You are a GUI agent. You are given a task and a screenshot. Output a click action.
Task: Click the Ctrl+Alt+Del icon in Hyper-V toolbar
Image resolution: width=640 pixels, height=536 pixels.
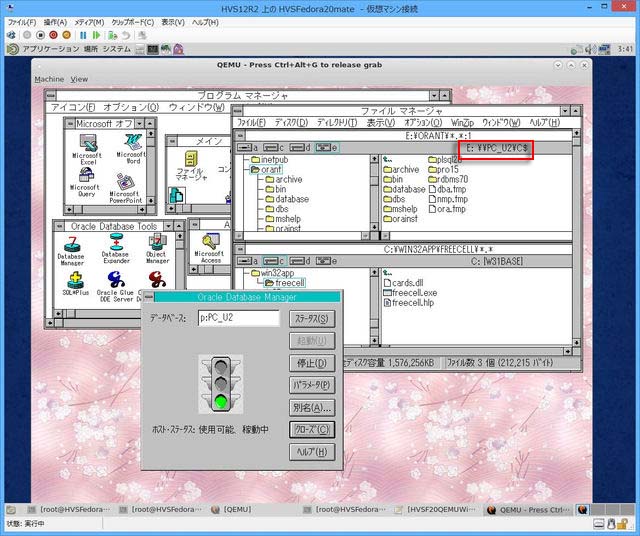coord(11,35)
